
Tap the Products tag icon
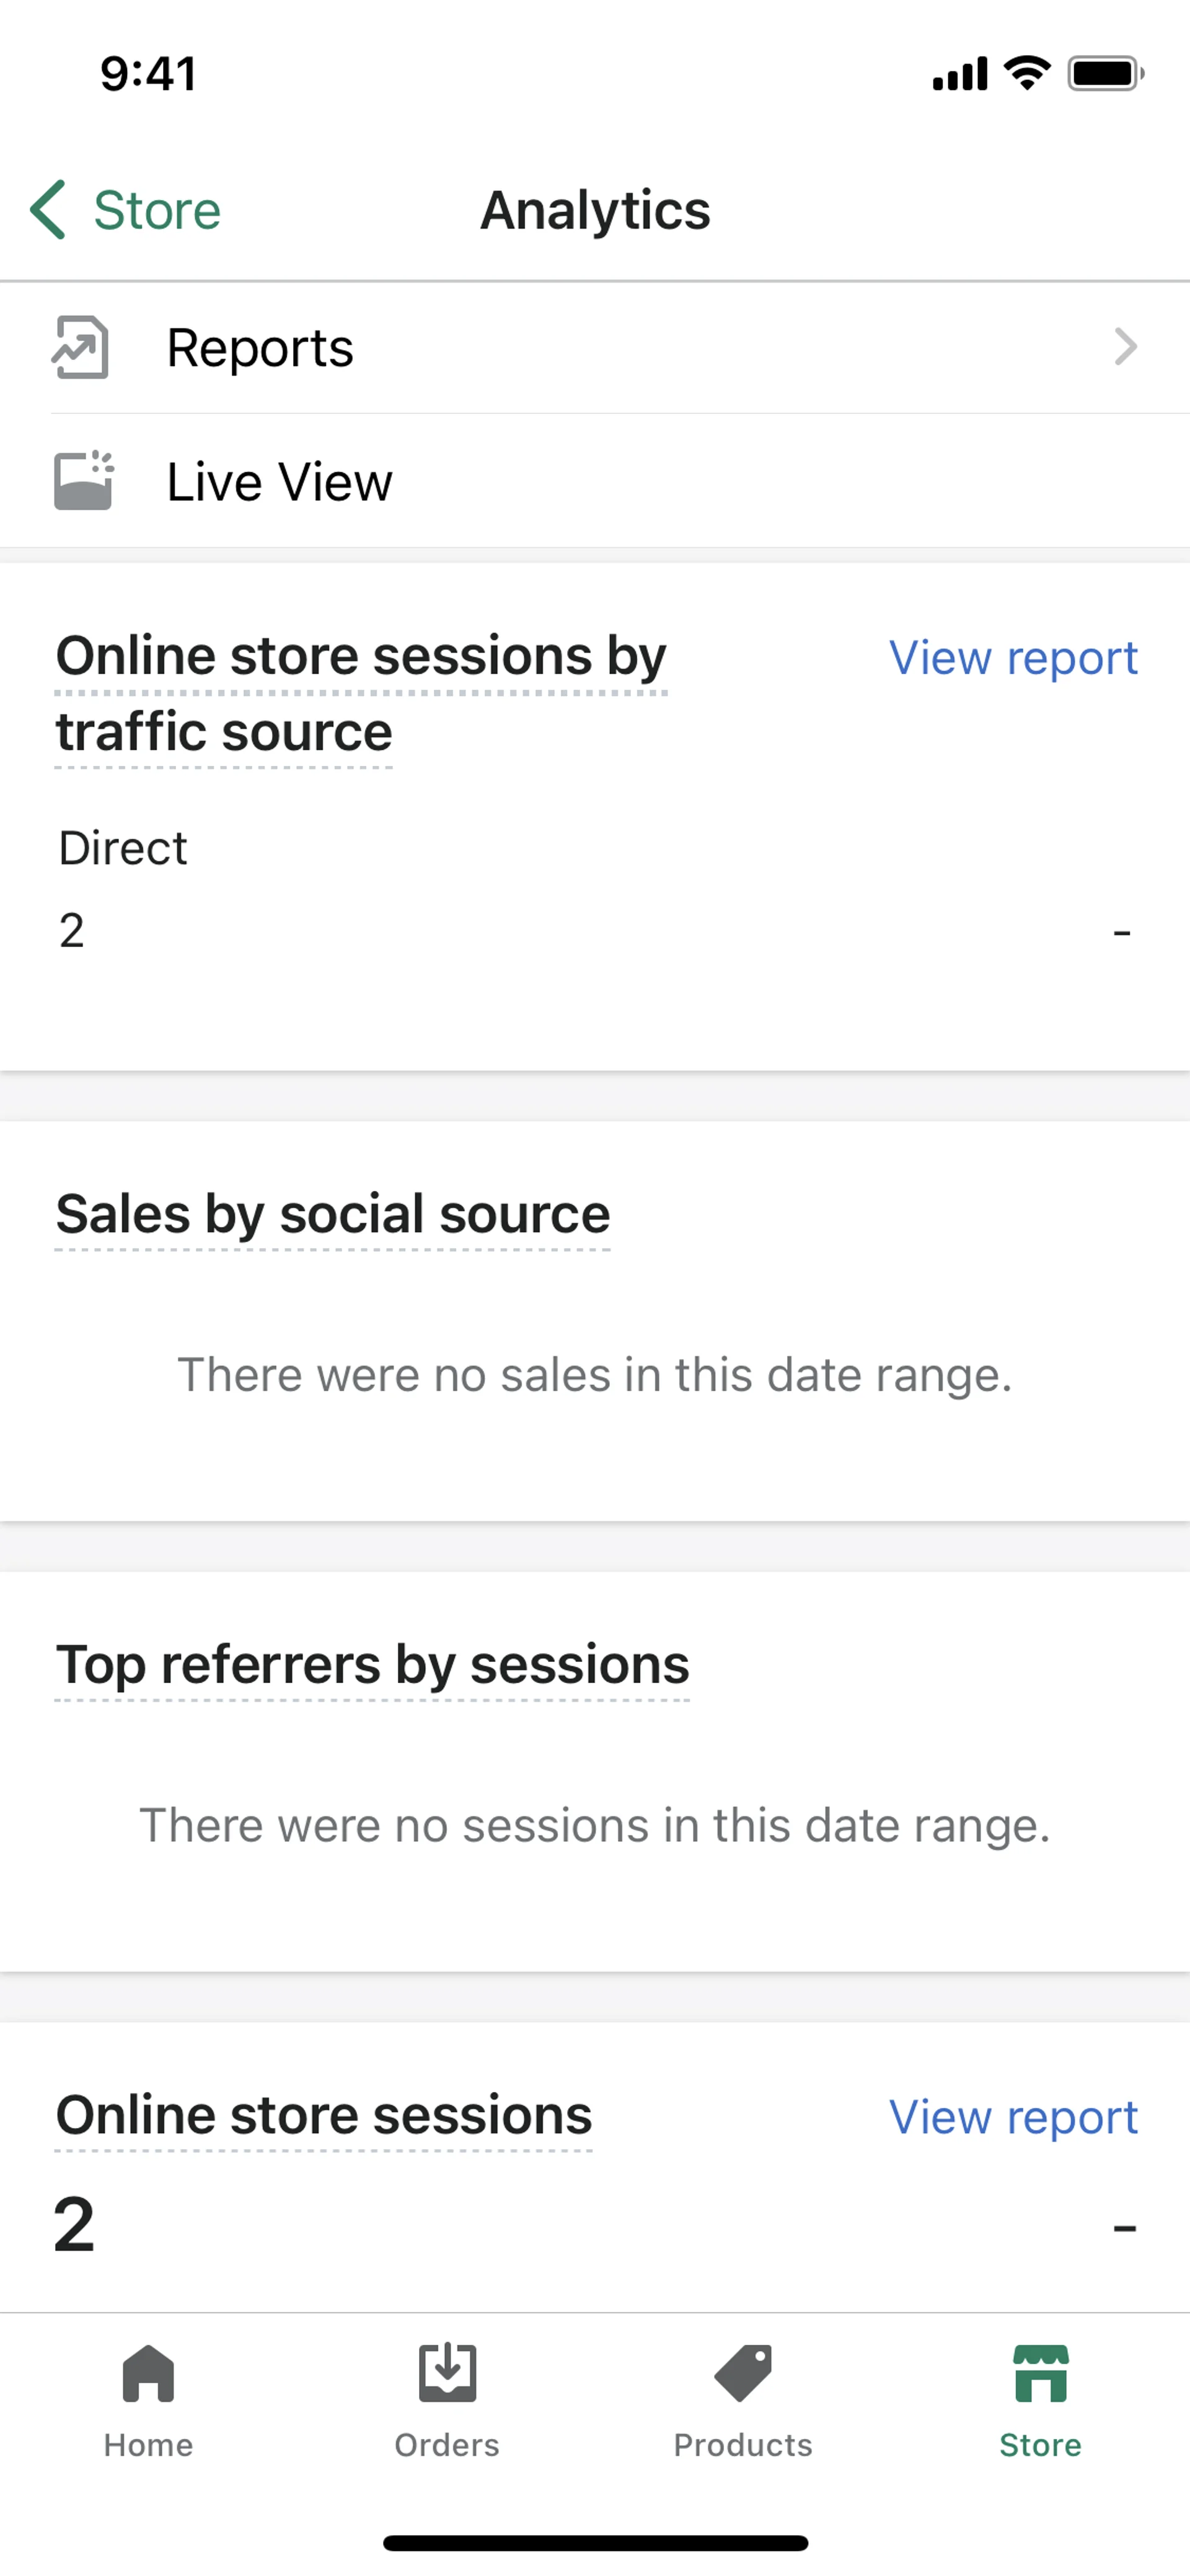[x=743, y=2372]
